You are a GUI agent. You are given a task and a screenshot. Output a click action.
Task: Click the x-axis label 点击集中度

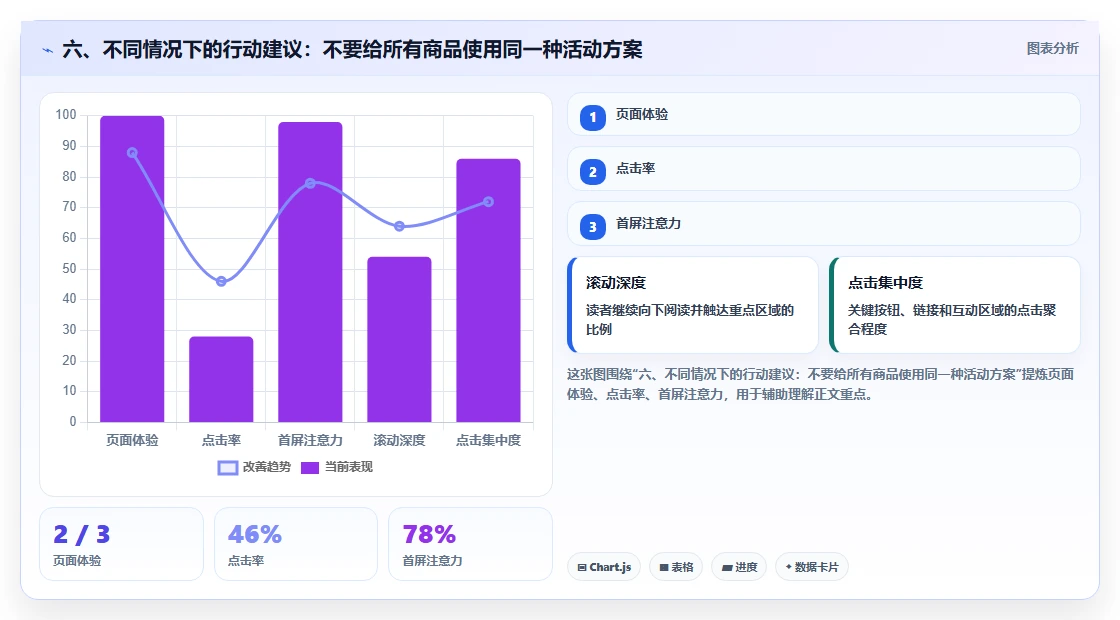489,441
